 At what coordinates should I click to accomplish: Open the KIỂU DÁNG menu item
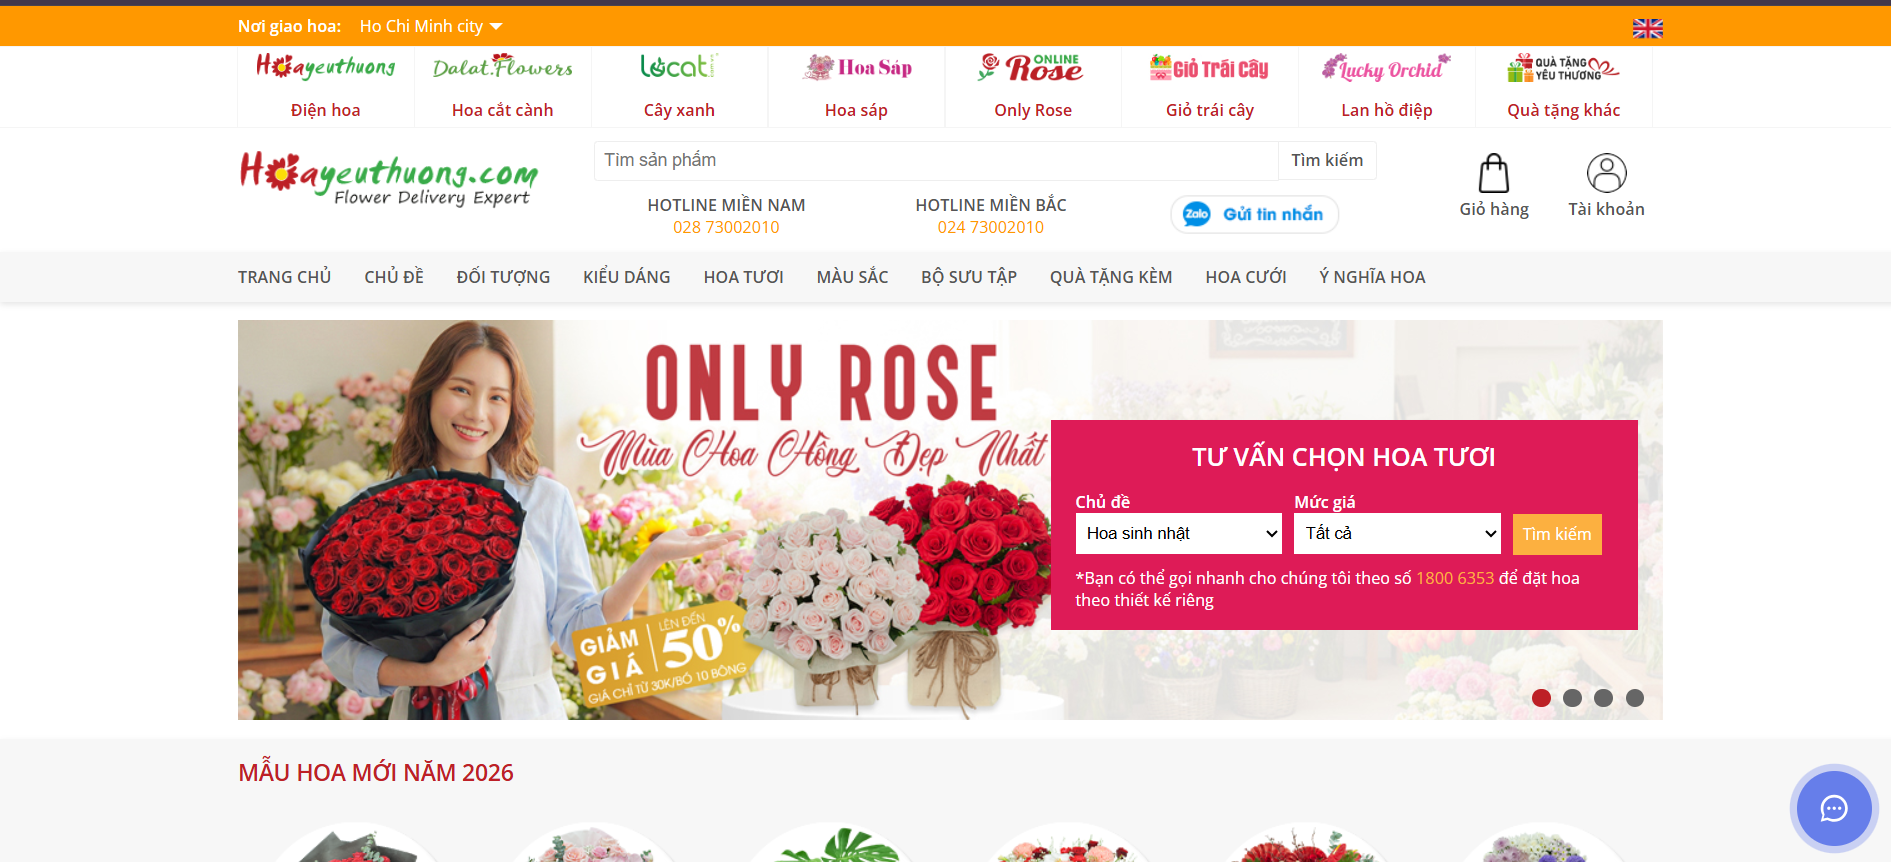point(627,277)
